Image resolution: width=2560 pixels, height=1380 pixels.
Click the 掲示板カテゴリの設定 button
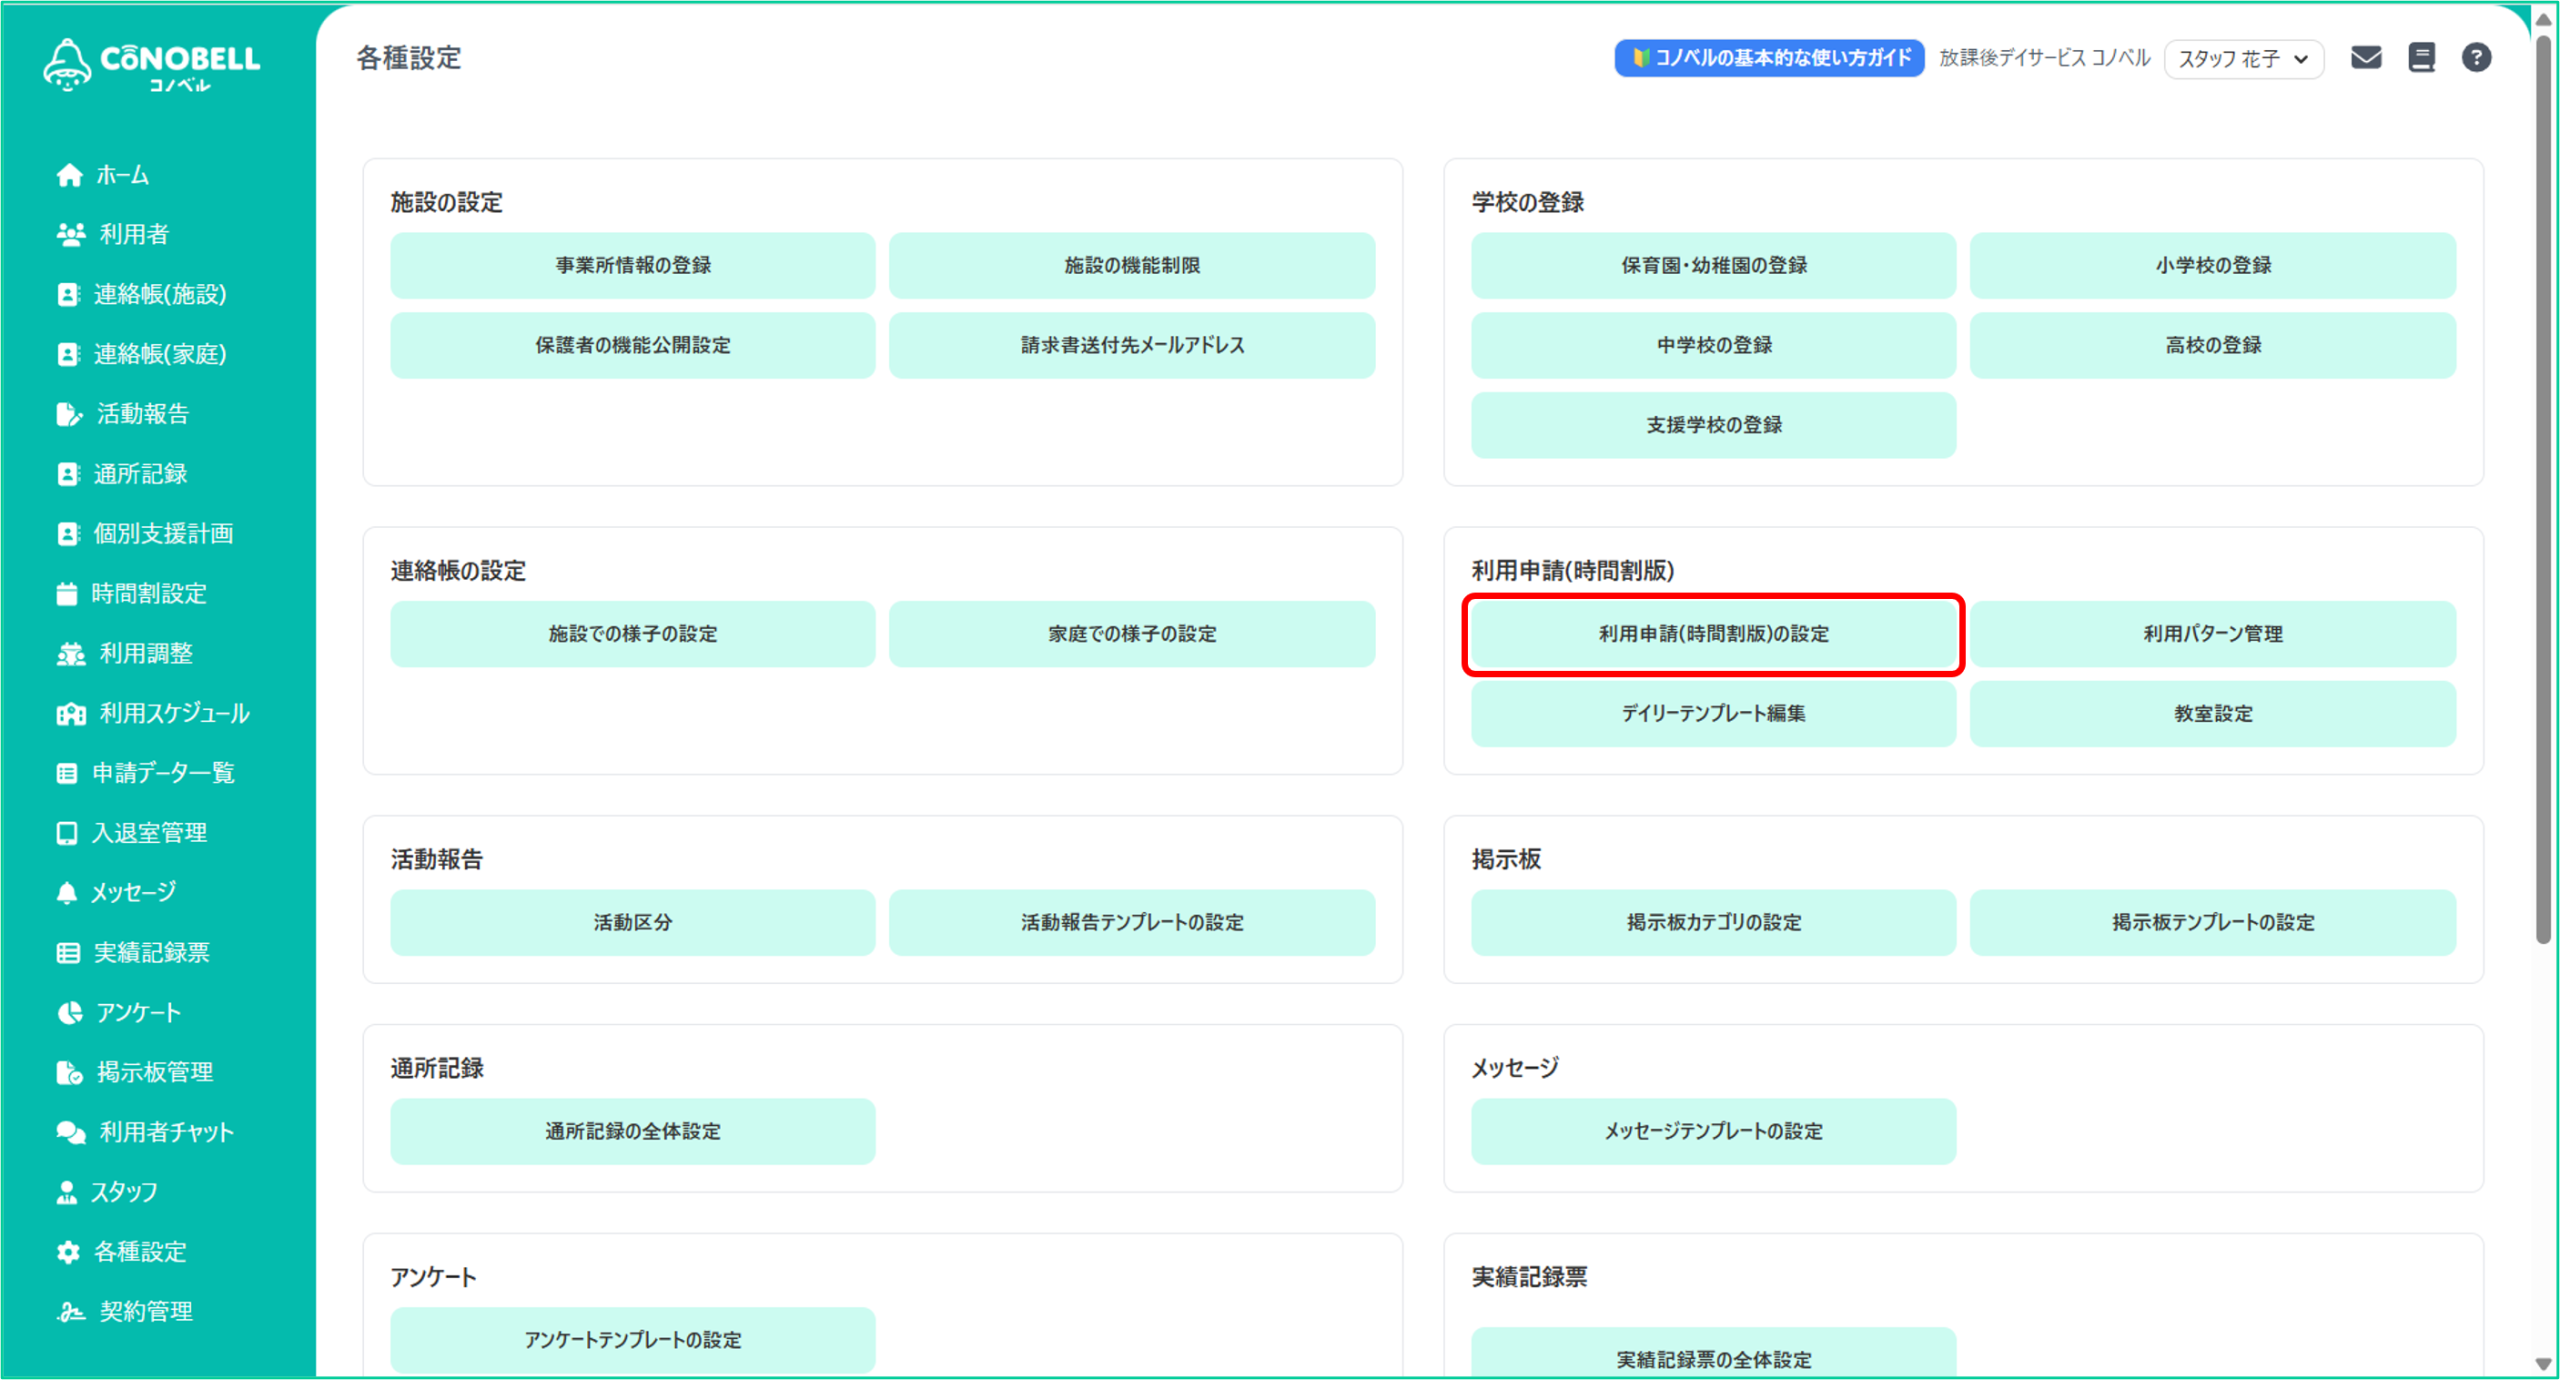coord(1713,922)
